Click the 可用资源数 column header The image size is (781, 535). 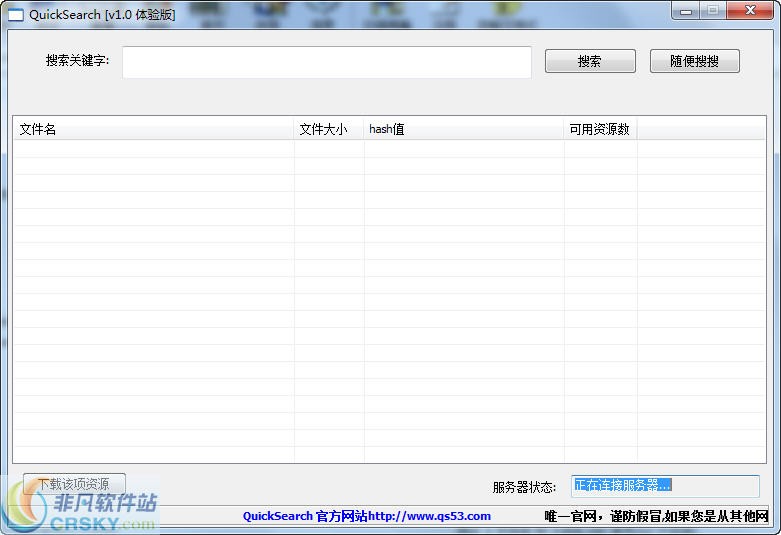click(600, 129)
